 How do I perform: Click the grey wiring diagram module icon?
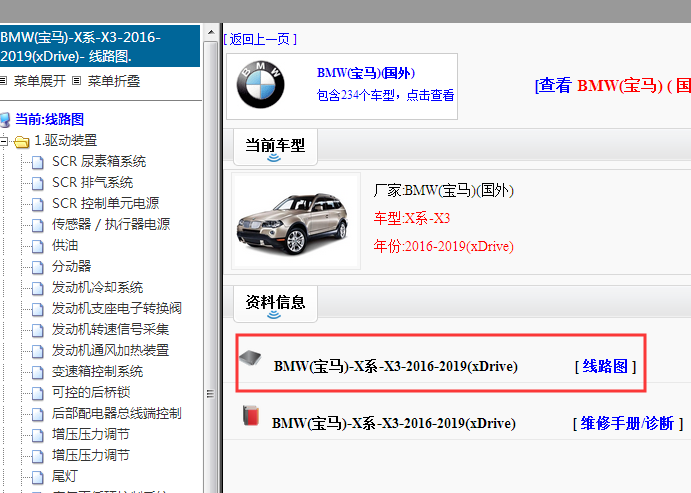250,358
